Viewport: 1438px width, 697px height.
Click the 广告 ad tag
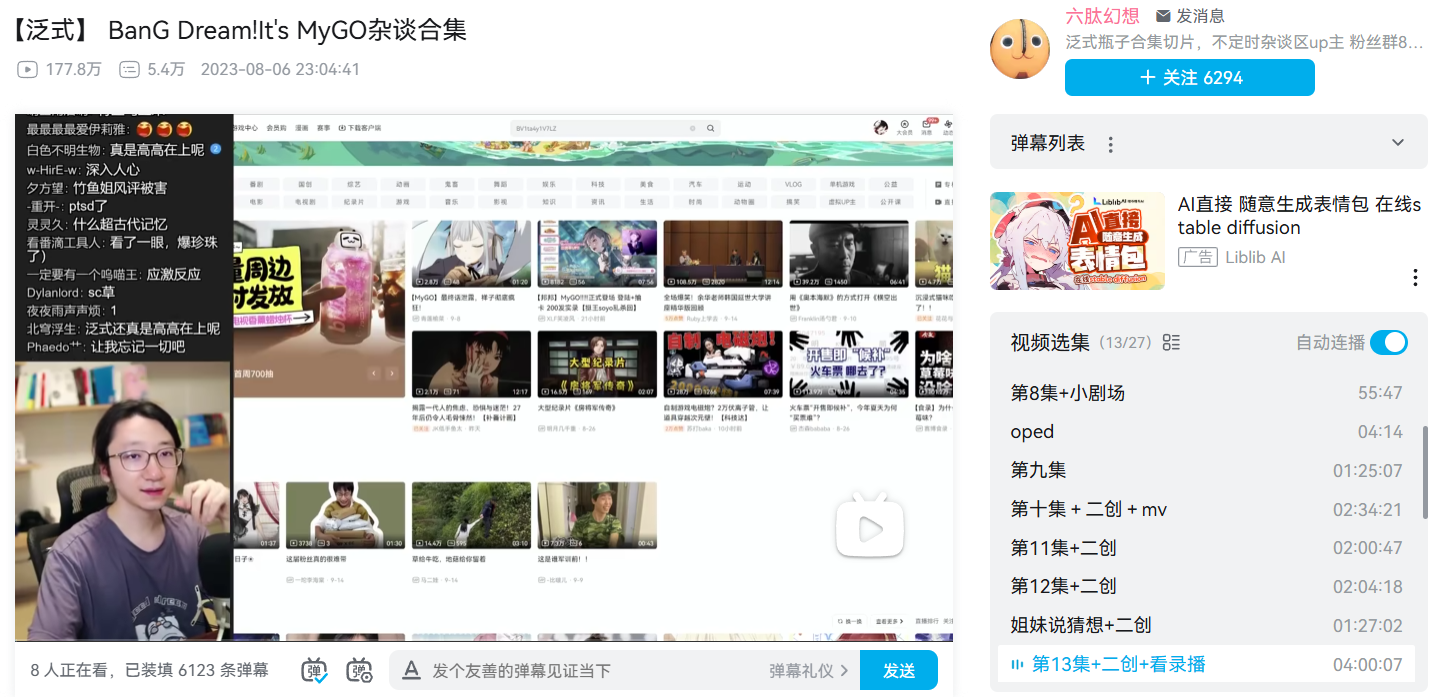1197,257
